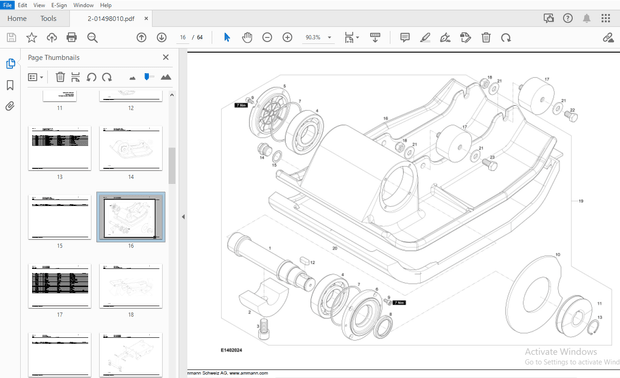Print the document using the printer icon
This screenshot has width=620, height=378.
[72, 38]
